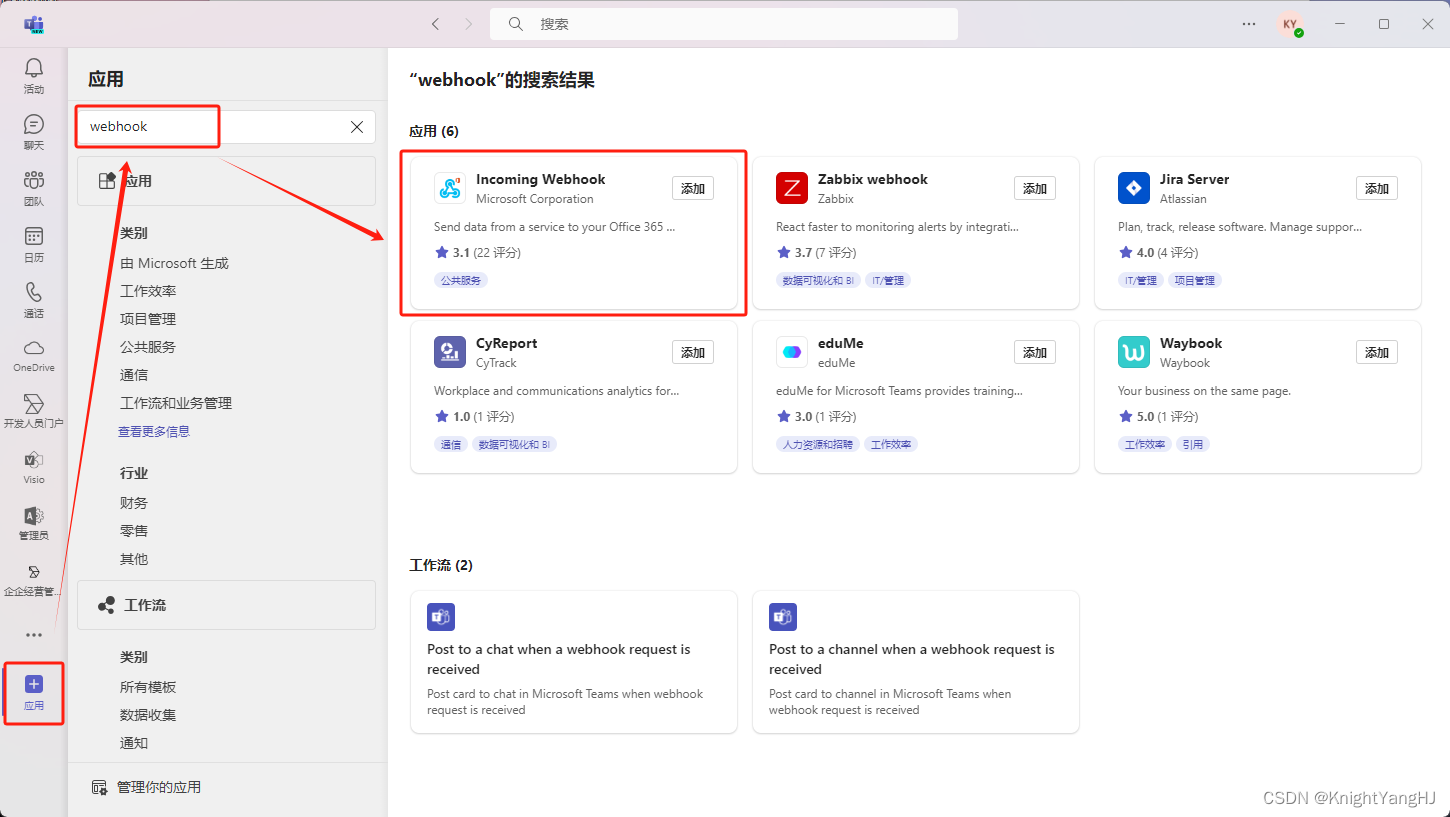Click the 5.0 (1 评分) Waybook rating
The image size is (1450, 817).
[1167, 417]
